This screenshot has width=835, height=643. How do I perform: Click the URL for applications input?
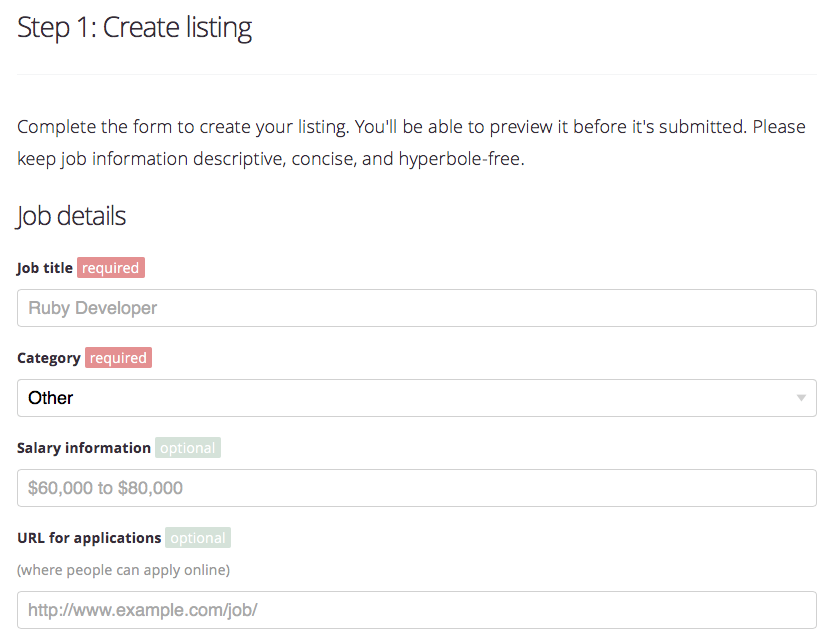click(416, 610)
